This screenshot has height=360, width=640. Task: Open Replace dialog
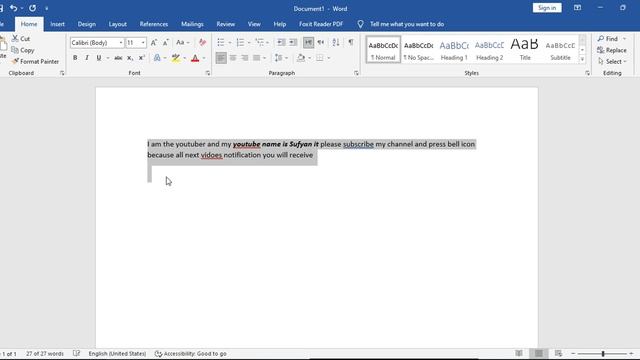coord(611,50)
